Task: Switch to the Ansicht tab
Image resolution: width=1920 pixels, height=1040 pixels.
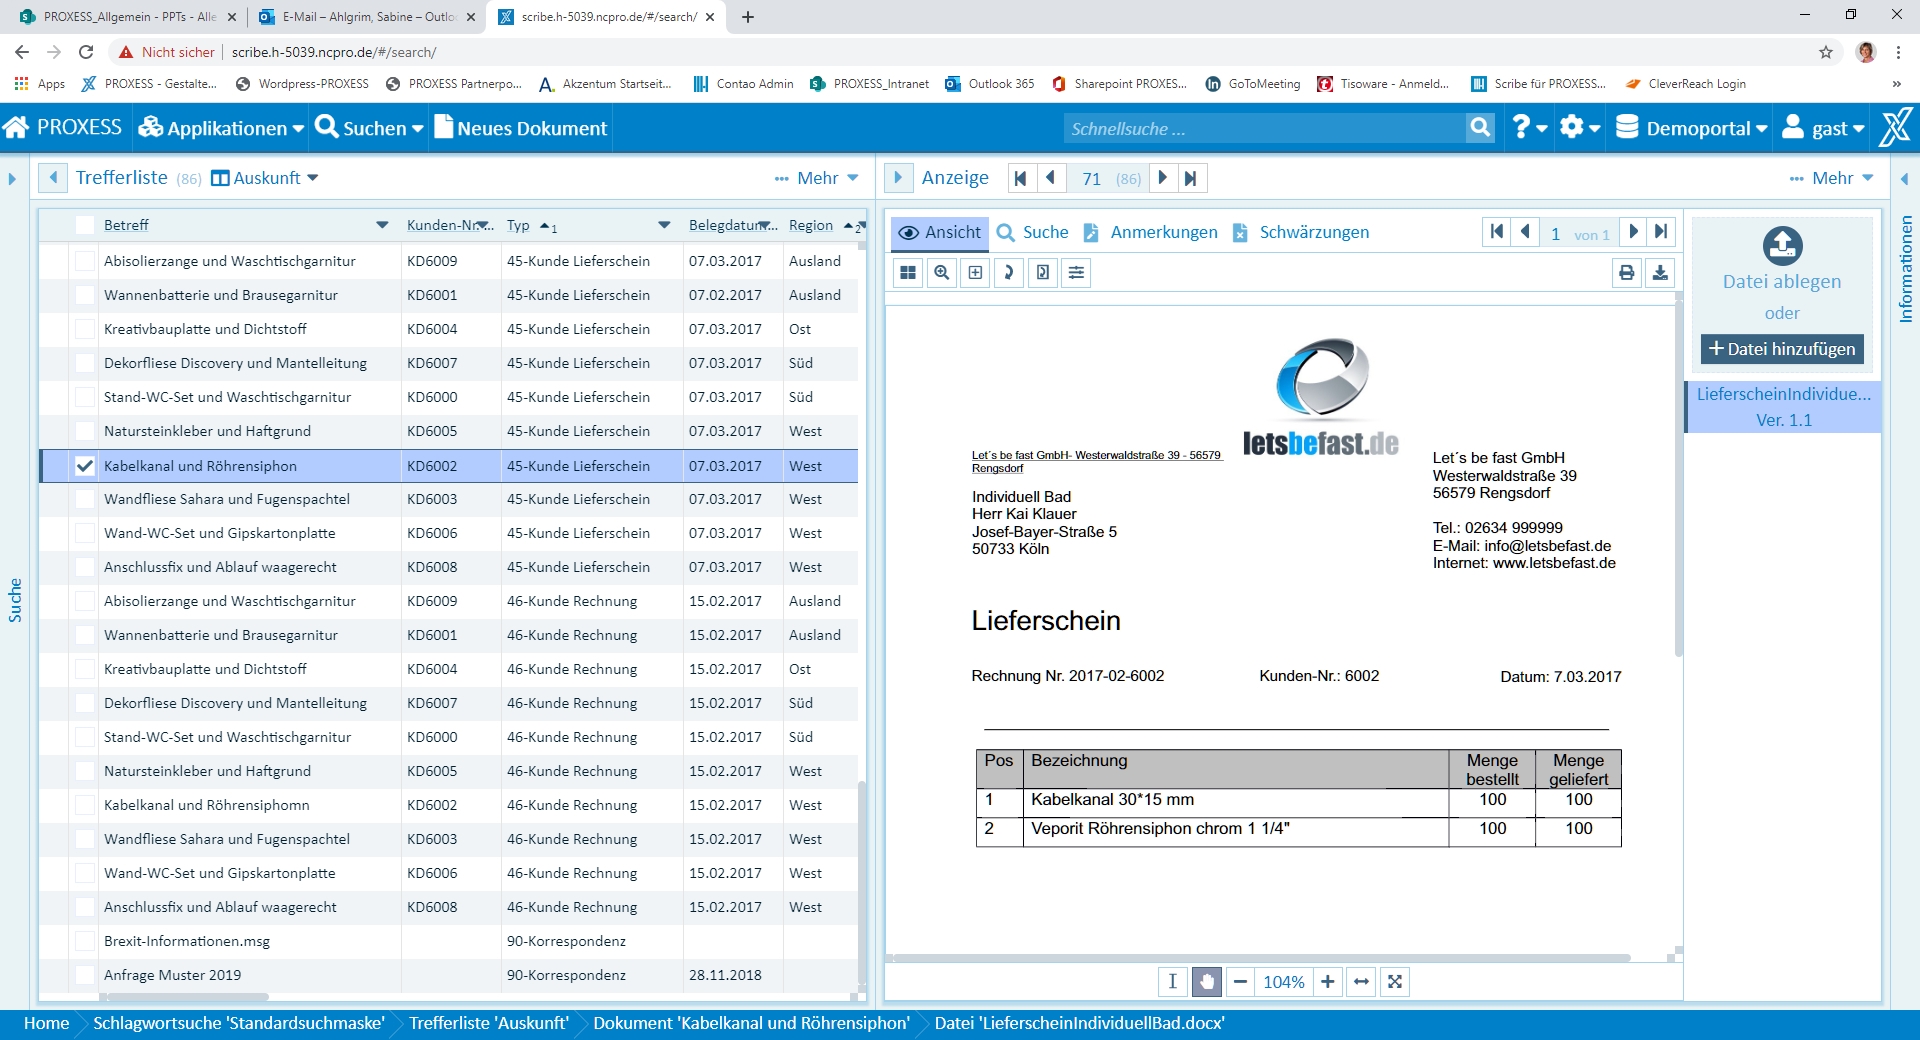Action: (x=939, y=232)
